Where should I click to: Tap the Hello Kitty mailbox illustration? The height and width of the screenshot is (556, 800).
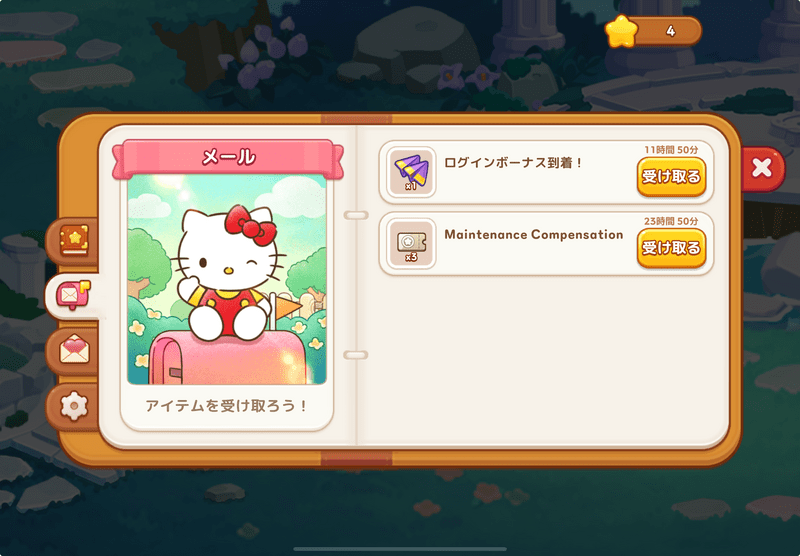click(x=227, y=280)
